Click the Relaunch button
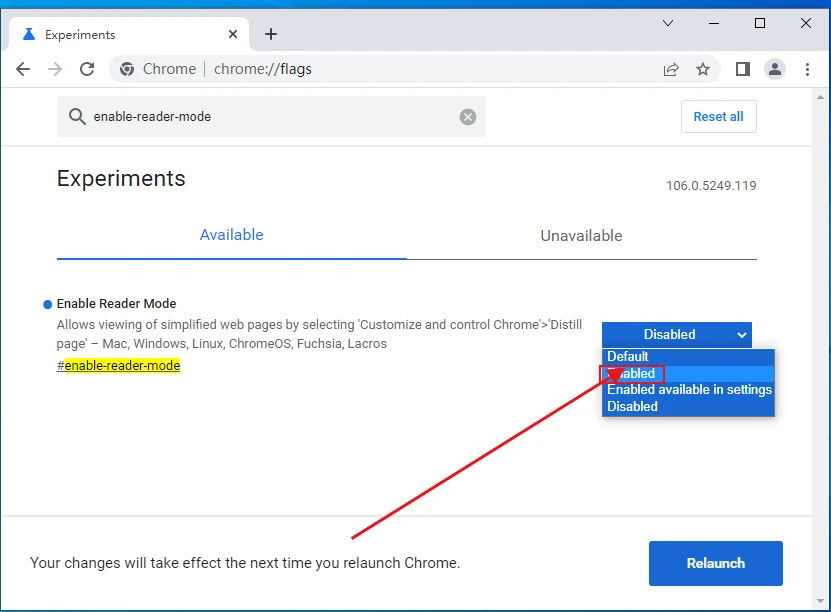The width and height of the screenshot is (831, 612). point(715,563)
